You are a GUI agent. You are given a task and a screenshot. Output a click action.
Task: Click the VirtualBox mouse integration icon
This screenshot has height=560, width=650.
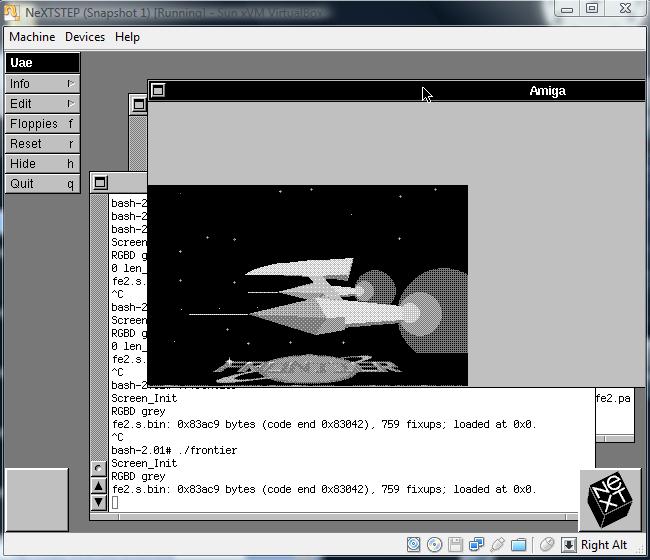(547, 544)
